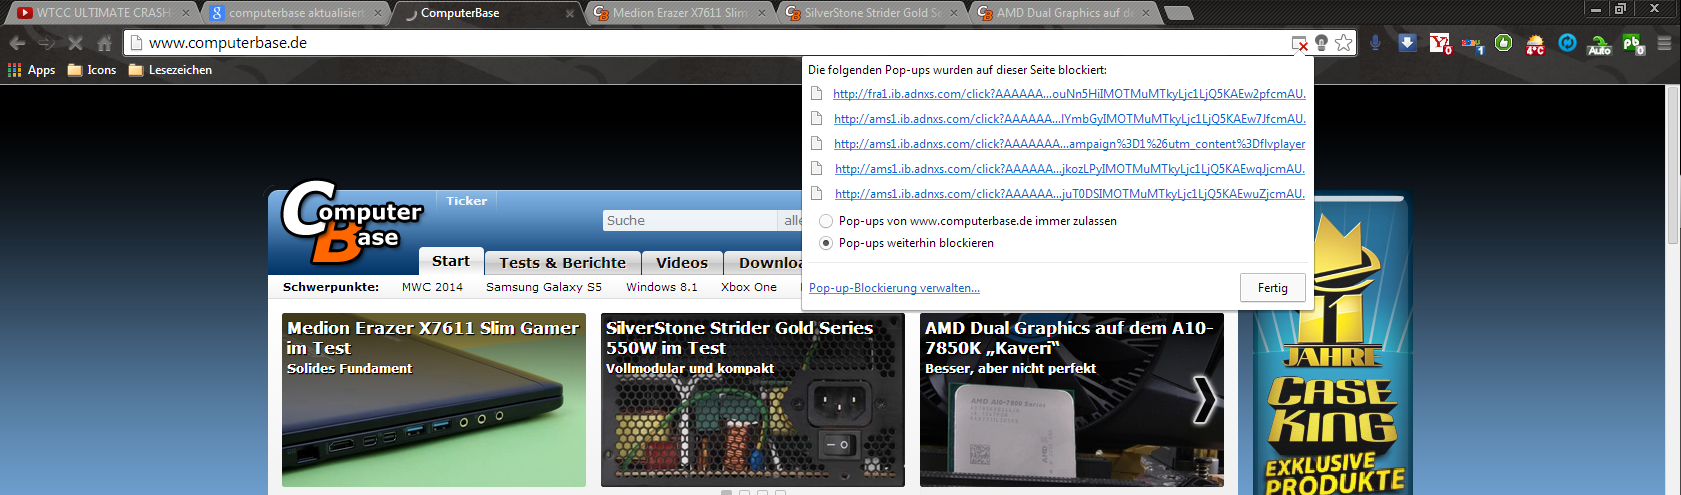The height and width of the screenshot is (495, 1681).
Task: Close the SilverStone Strider Gold tab
Action: click(954, 13)
